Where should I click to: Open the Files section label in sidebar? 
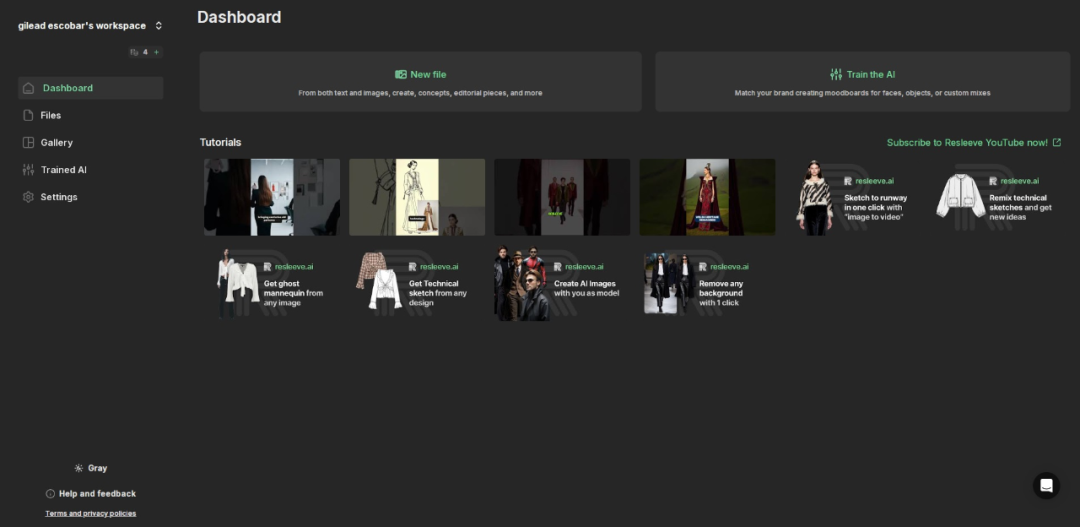[x=51, y=115]
